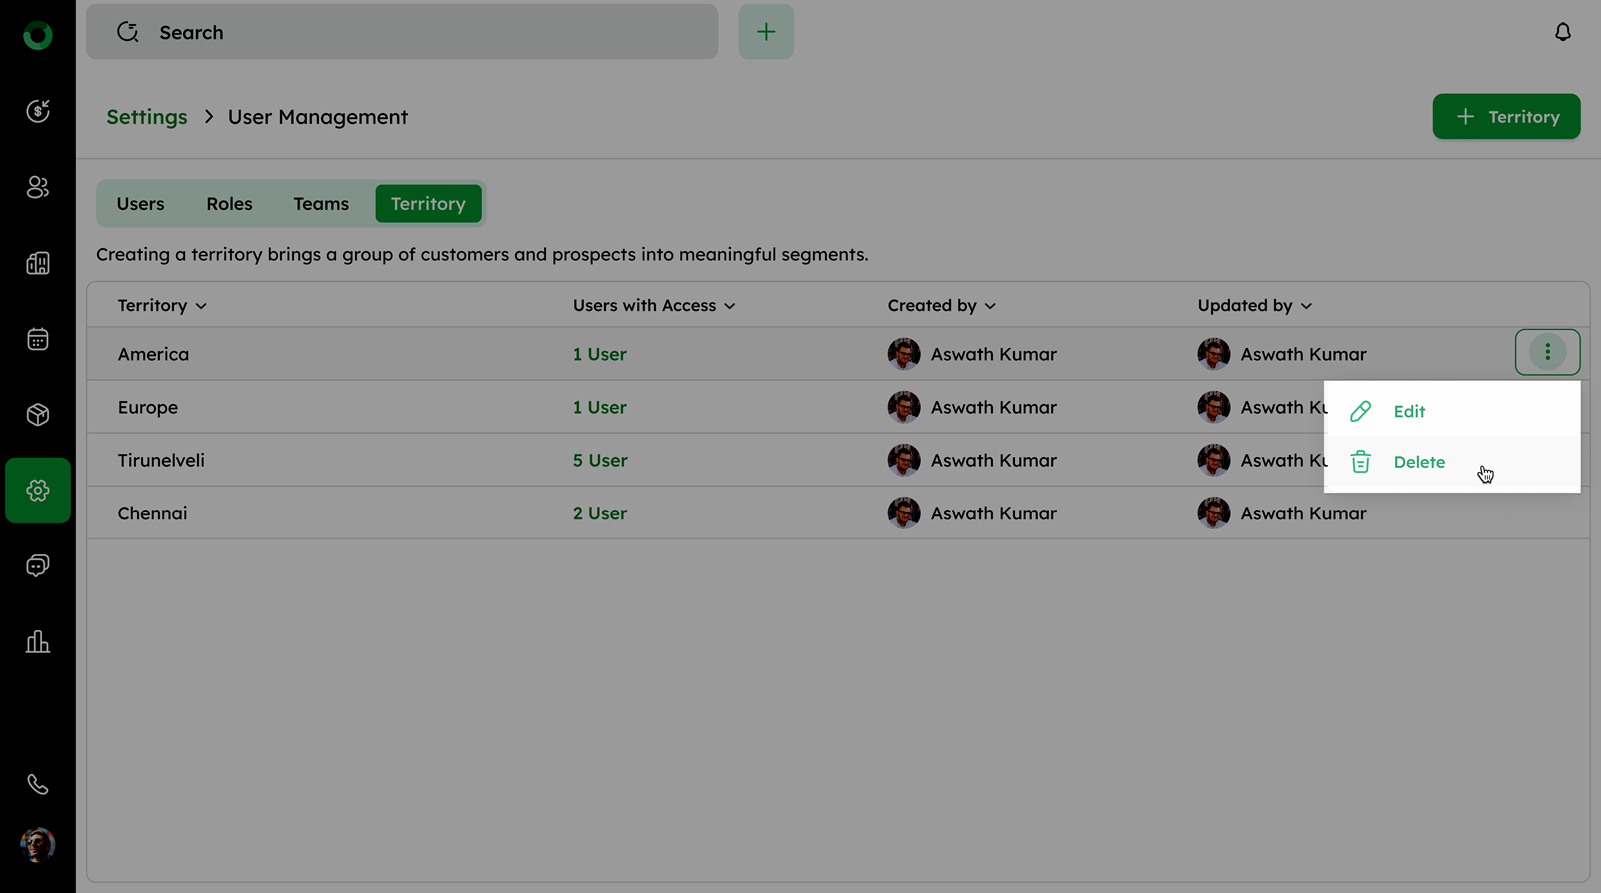Select Delete from the context menu
Image resolution: width=1601 pixels, height=893 pixels.
click(1418, 462)
